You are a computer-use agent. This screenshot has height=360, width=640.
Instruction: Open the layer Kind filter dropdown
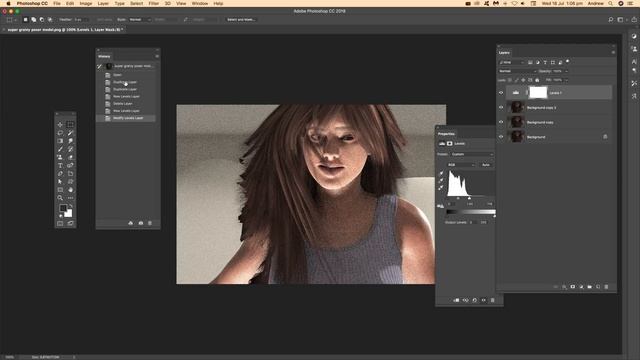pyautogui.click(x=512, y=62)
